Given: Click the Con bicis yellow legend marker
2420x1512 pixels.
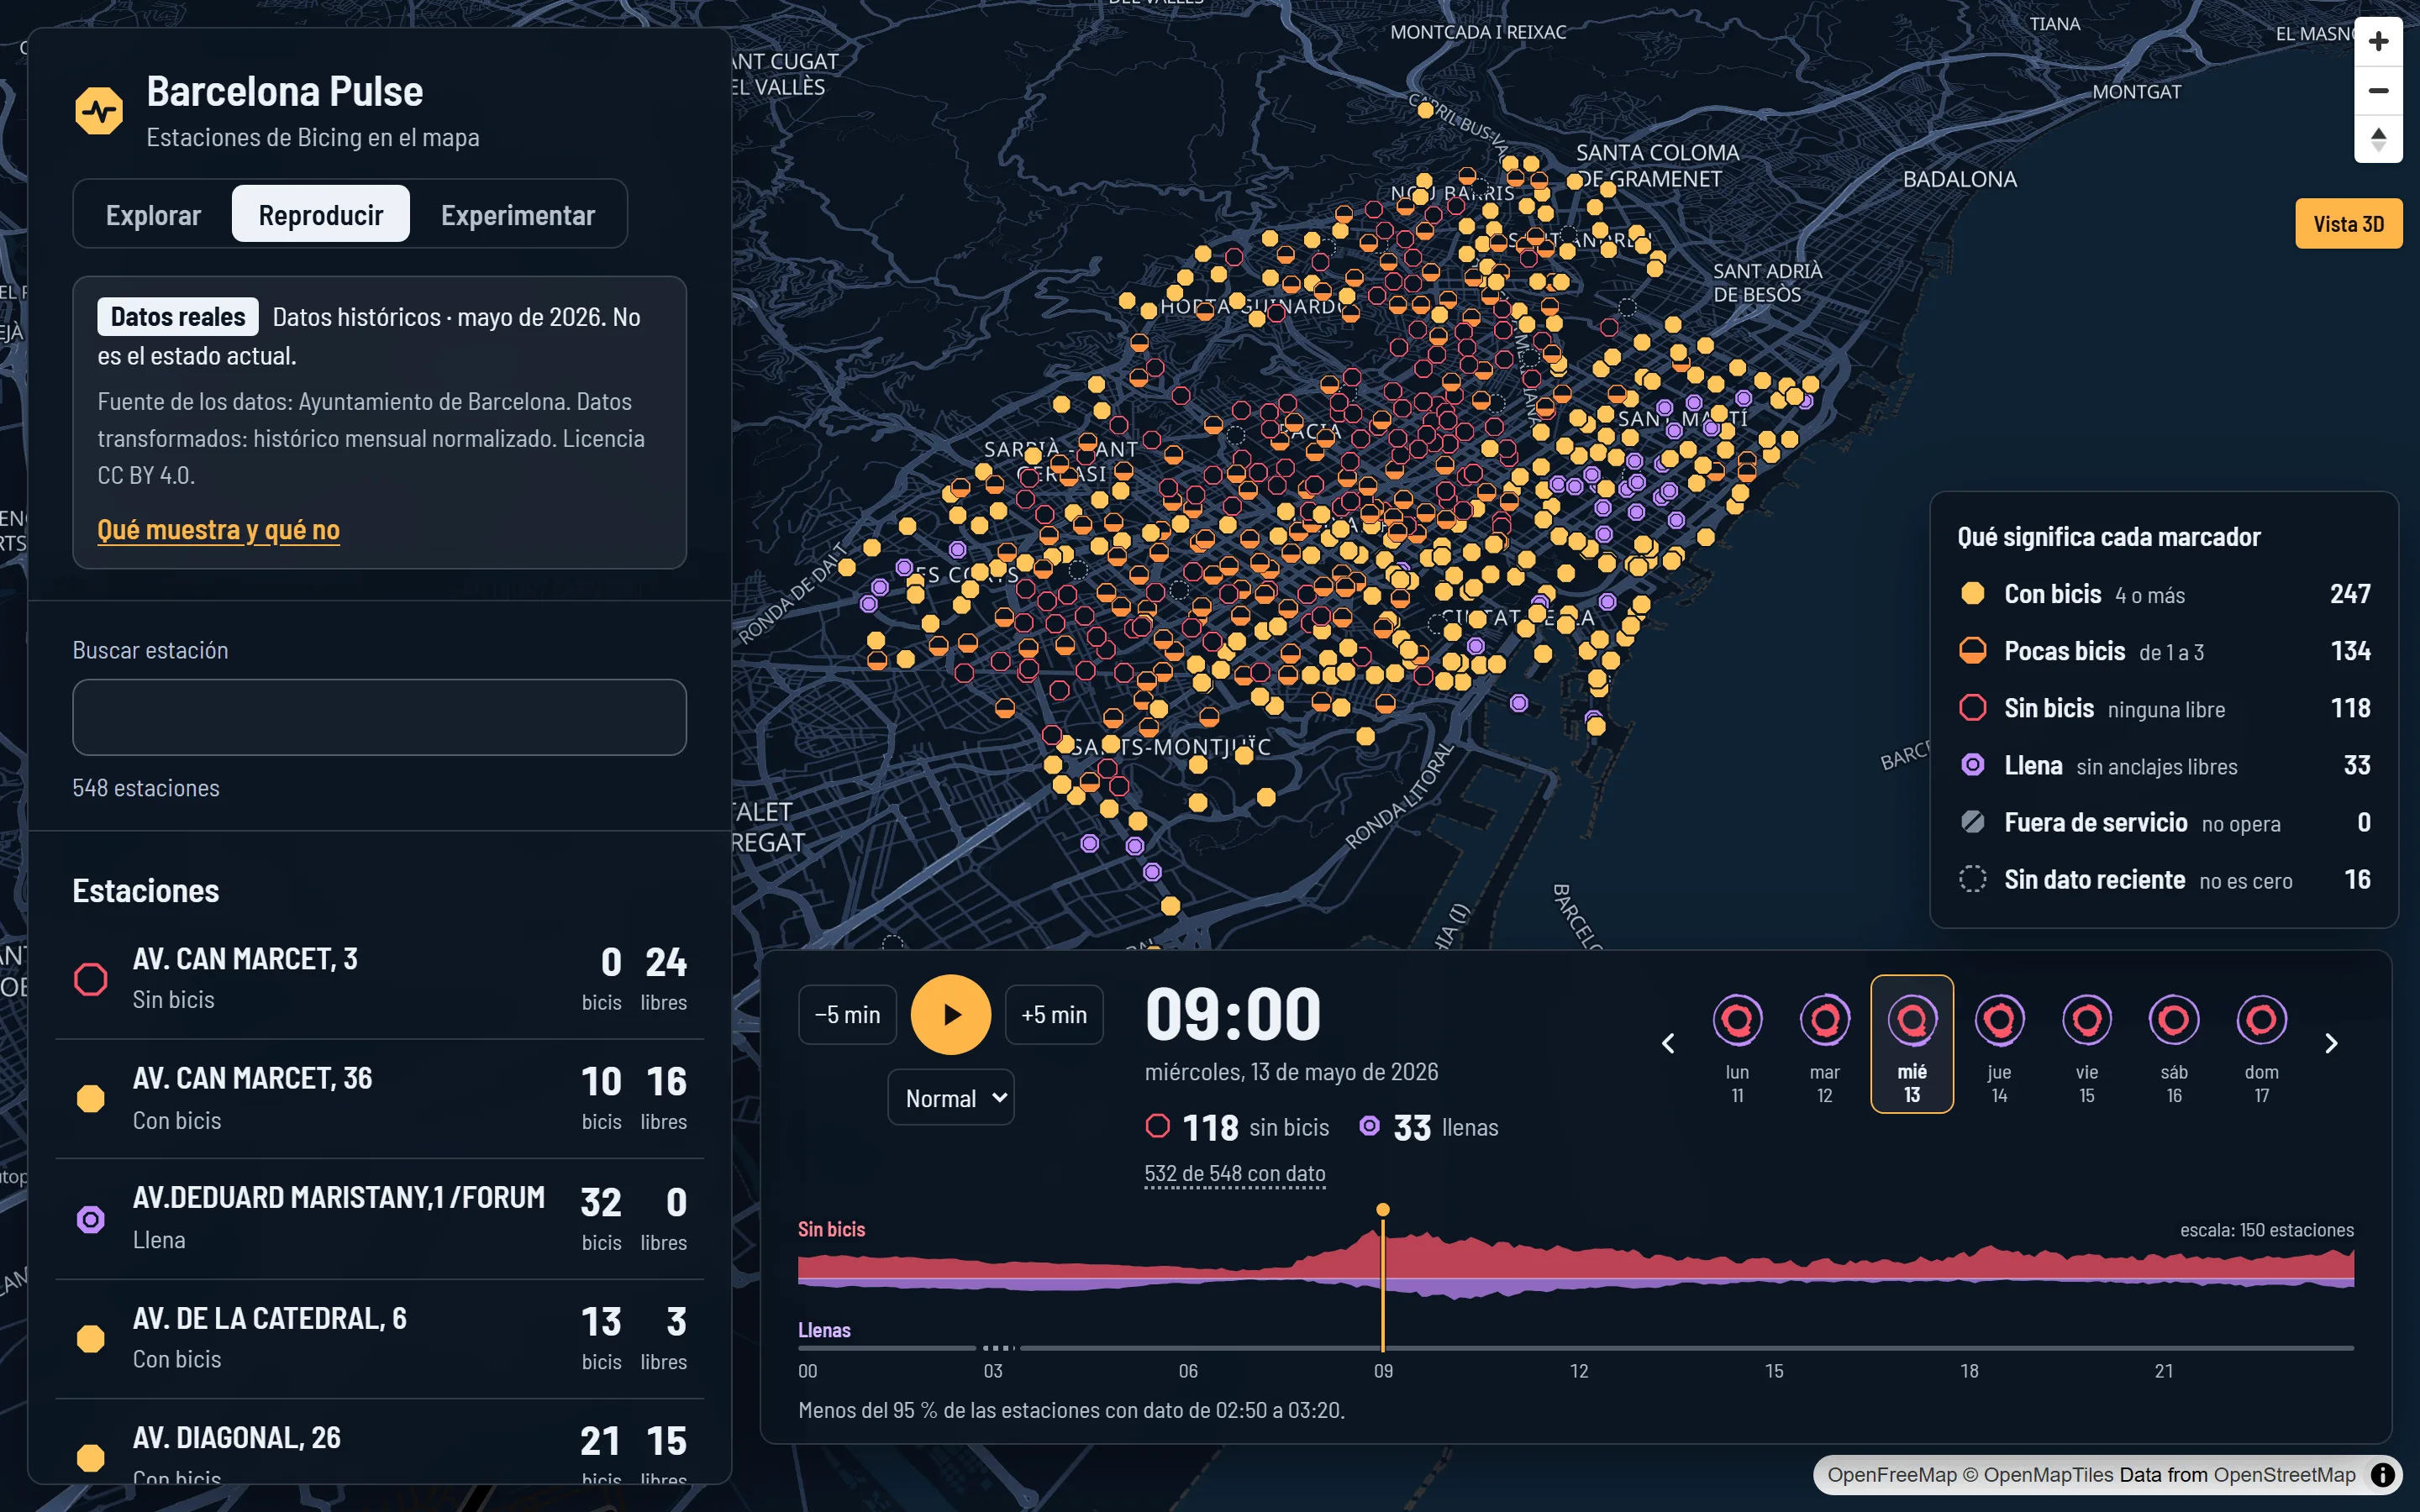Looking at the screenshot, I should 1972,594.
